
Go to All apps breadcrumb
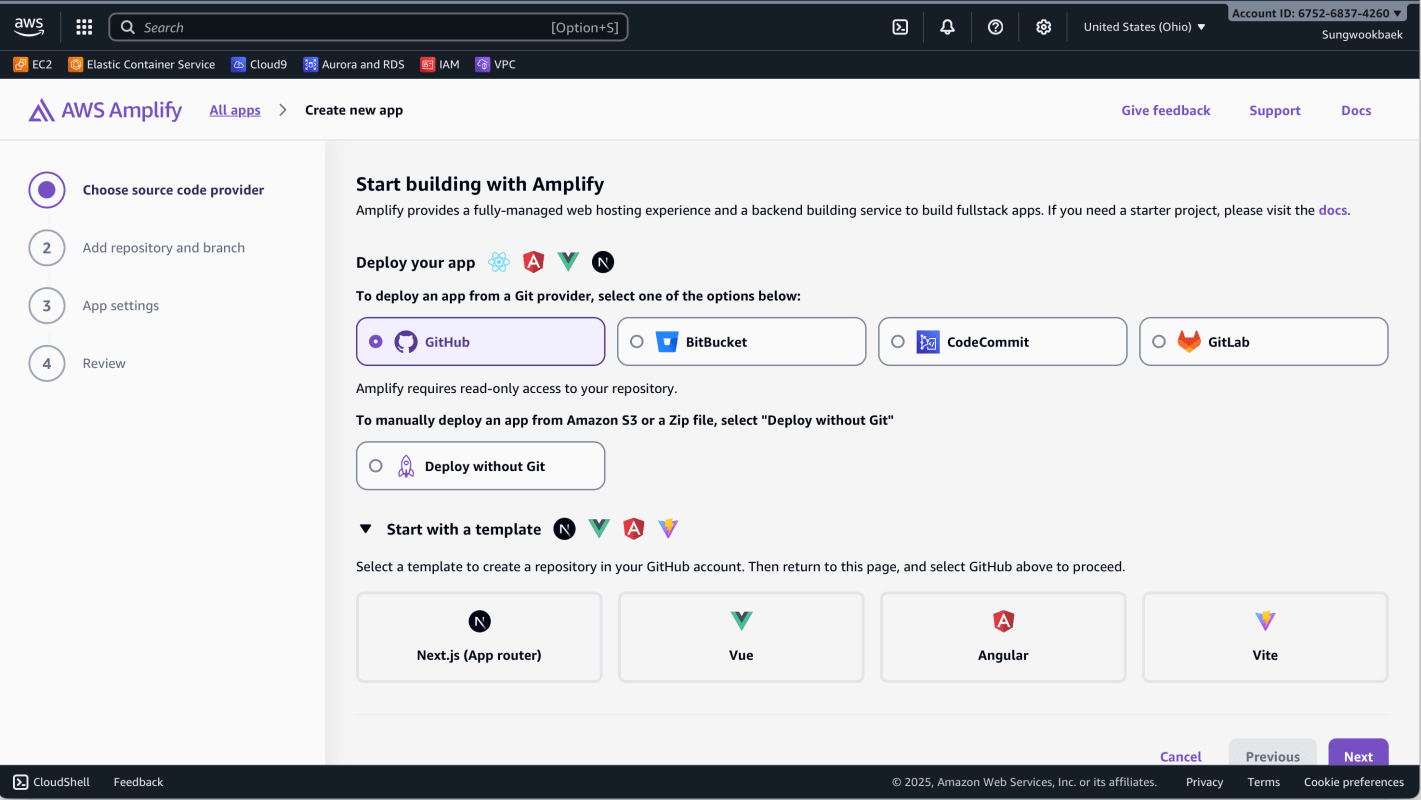(x=235, y=110)
